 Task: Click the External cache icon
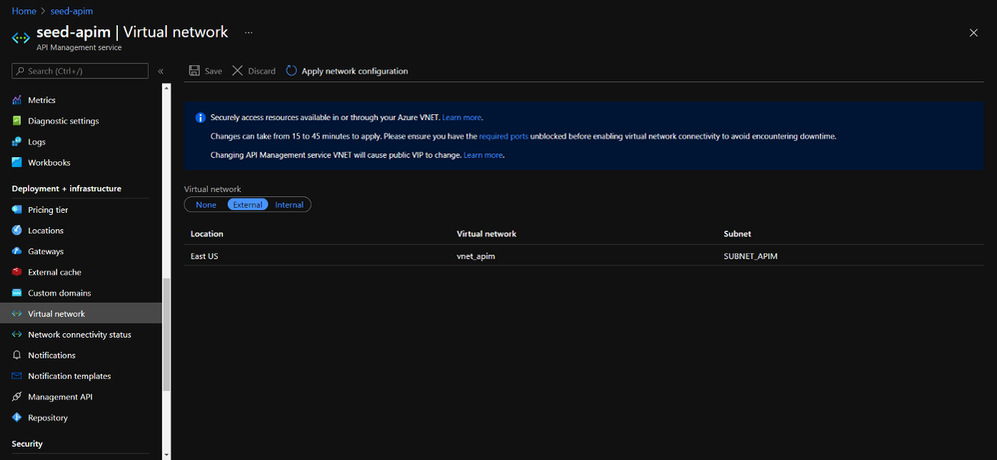click(x=17, y=272)
